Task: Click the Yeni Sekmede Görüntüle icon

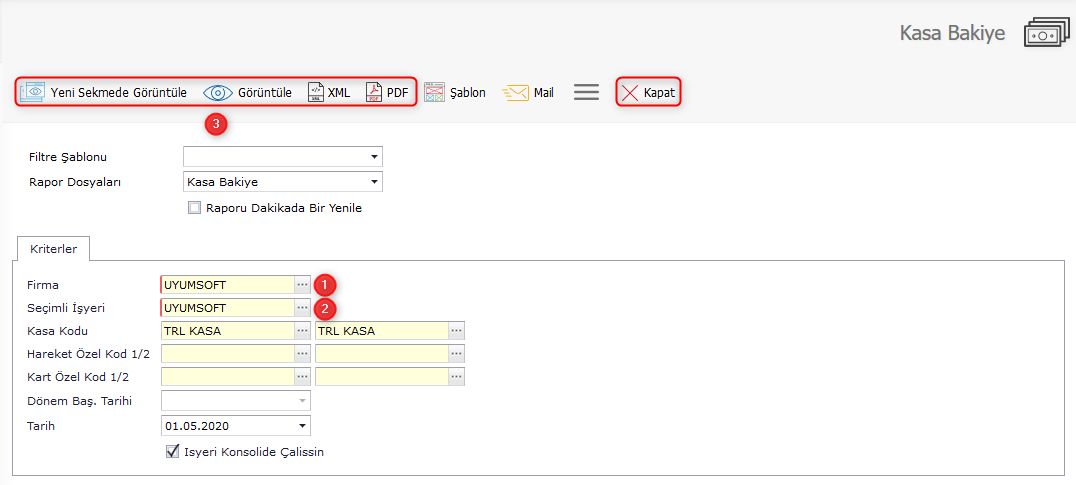Action: (x=33, y=93)
